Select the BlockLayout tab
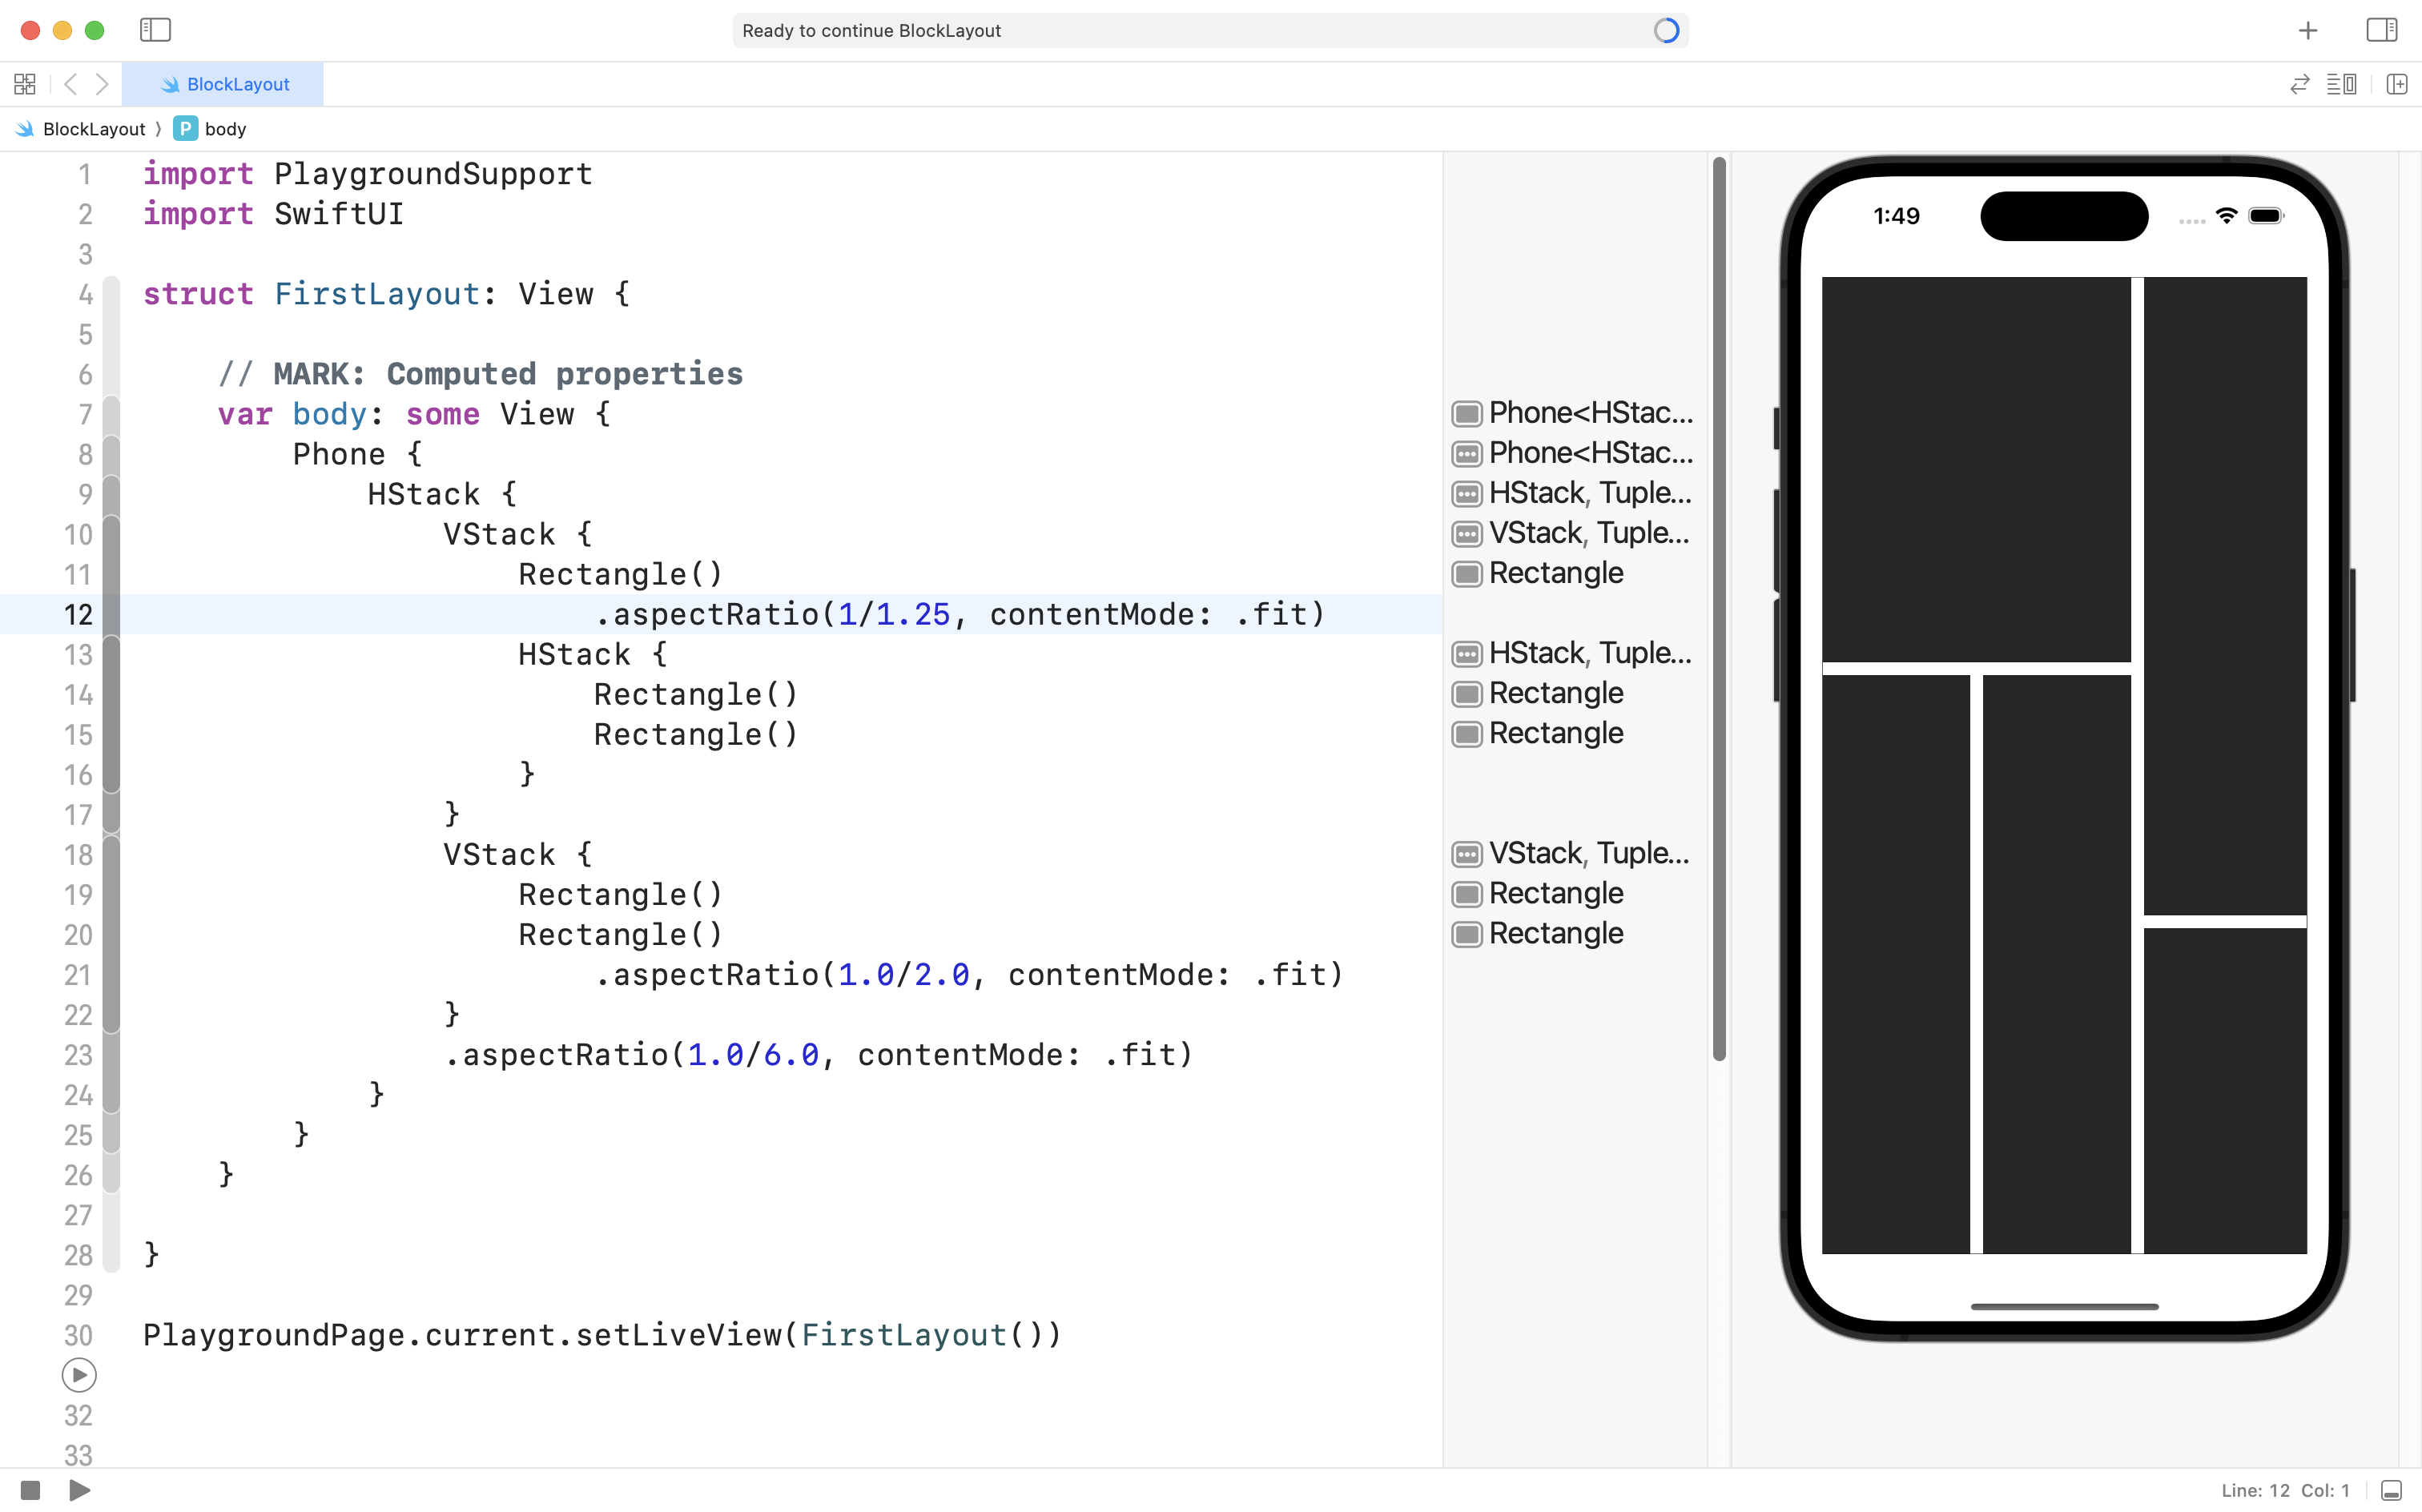This screenshot has width=2422, height=1512. pyautogui.click(x=224, y=84)
